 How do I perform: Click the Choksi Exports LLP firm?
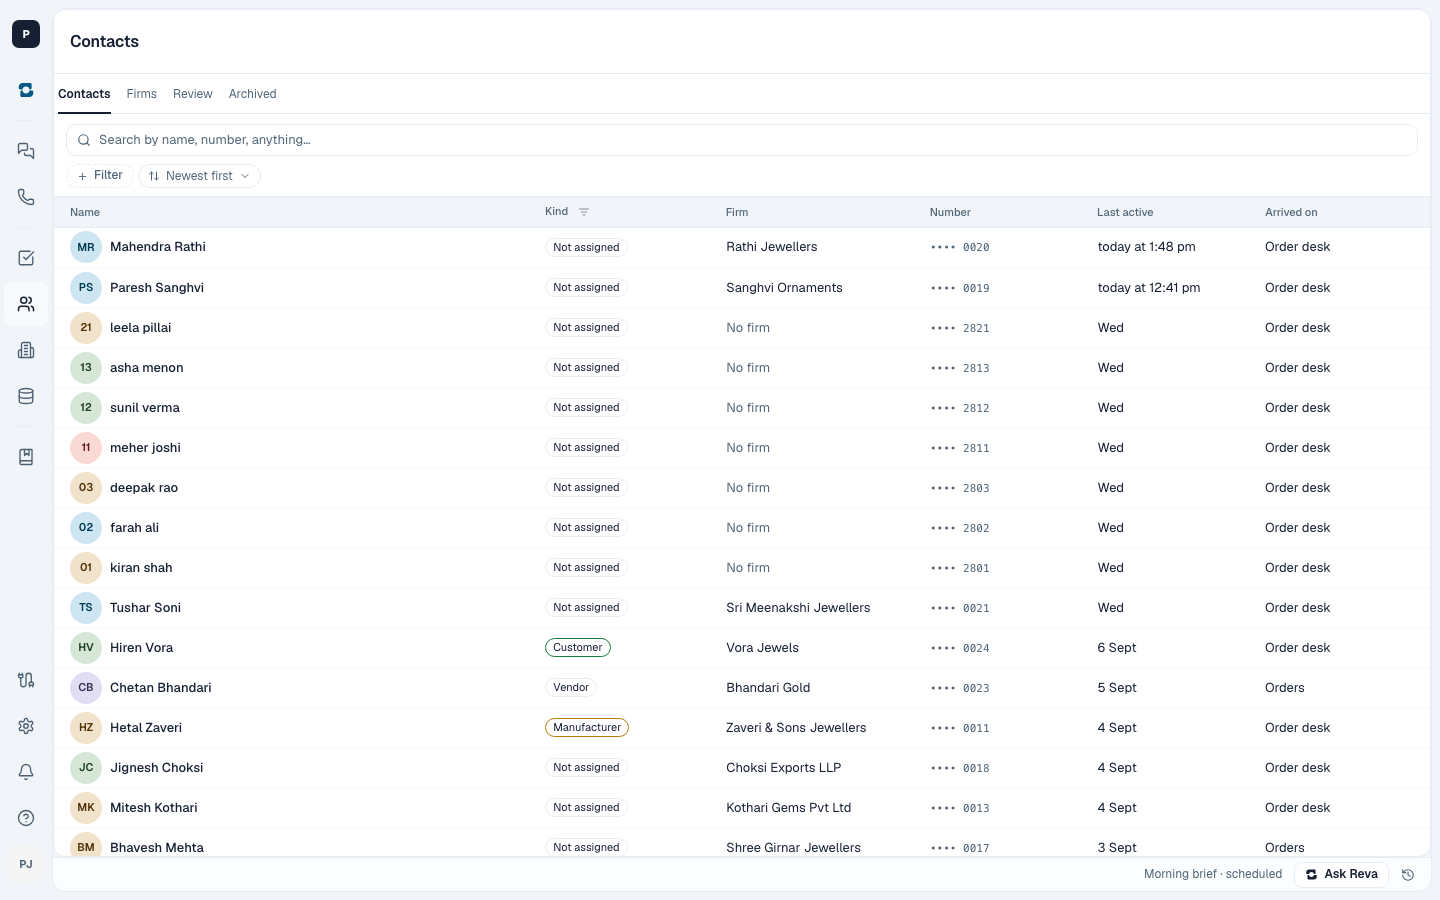point(784,768)
